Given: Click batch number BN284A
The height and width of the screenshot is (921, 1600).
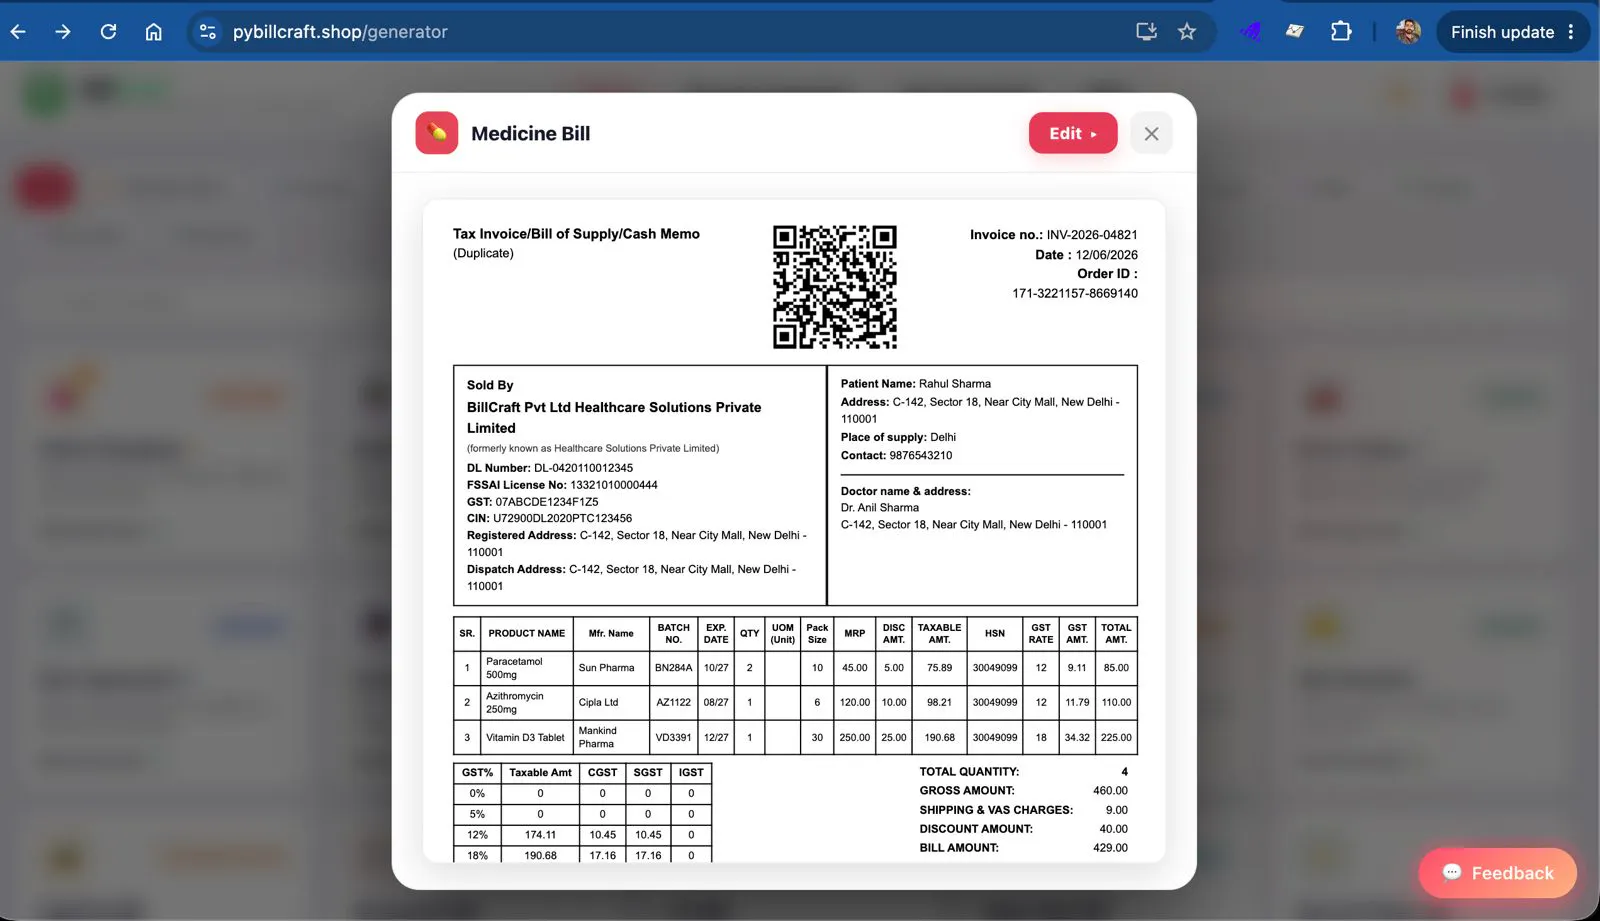Looking at the screenshot, I should point(673,668).
